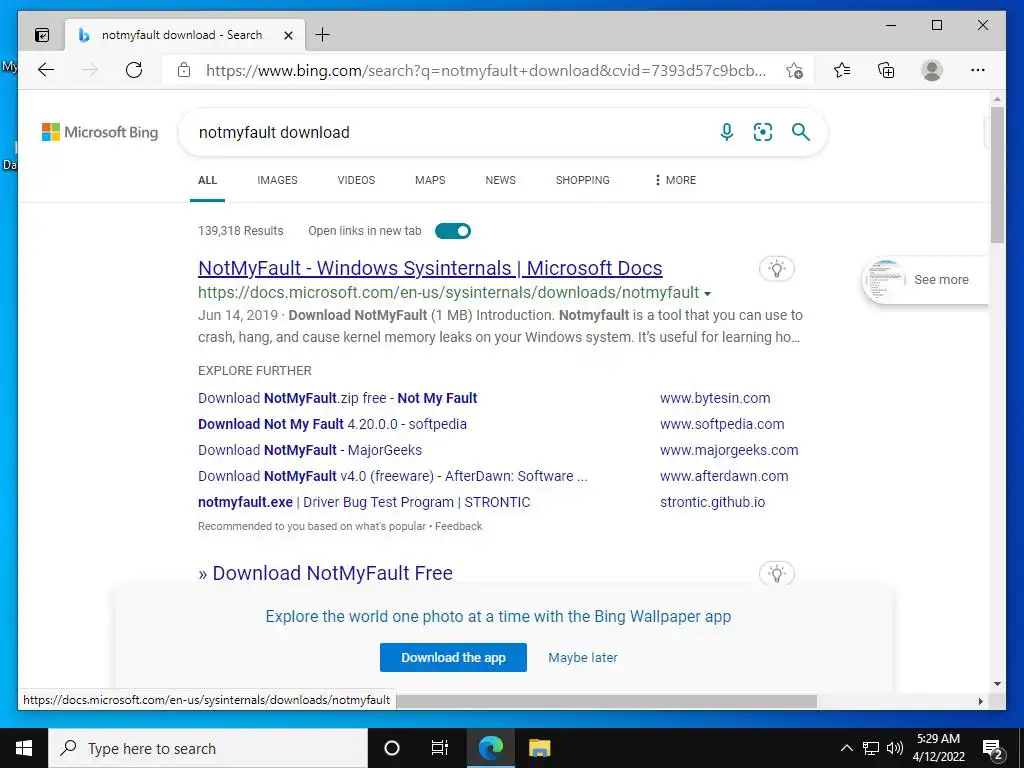This screenshot has width=1024, height=768.
Task: Switch to the VIDEOS tab
Action: tap(356, 180)
